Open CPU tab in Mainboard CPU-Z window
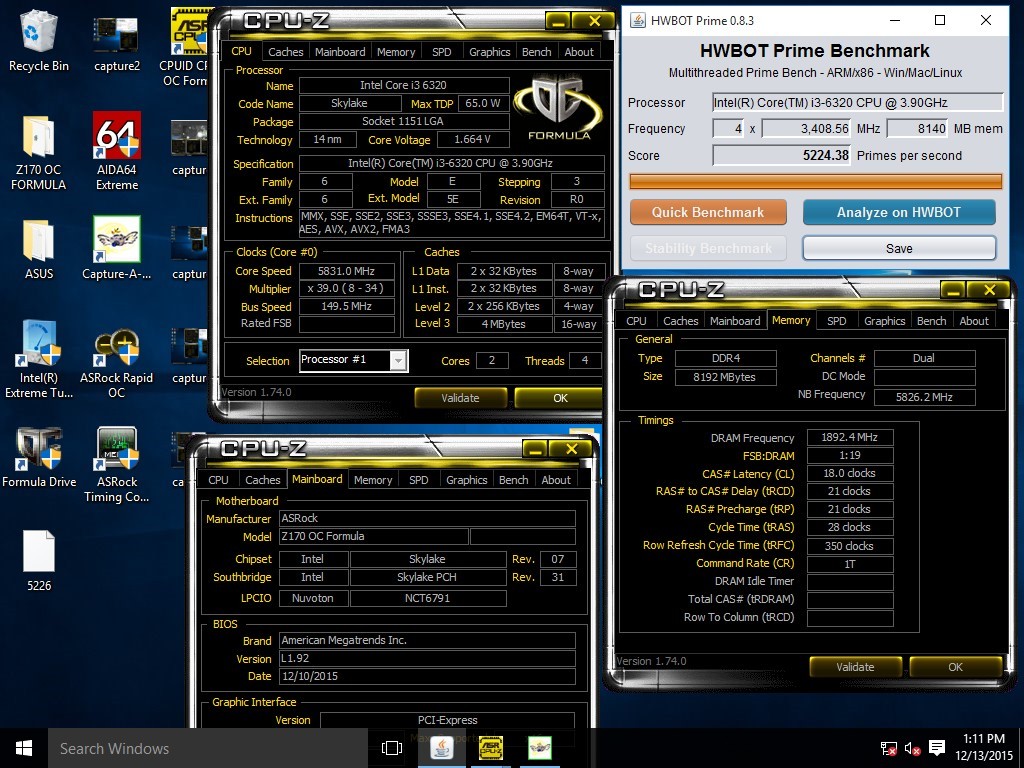 click(x=218, y=479)
